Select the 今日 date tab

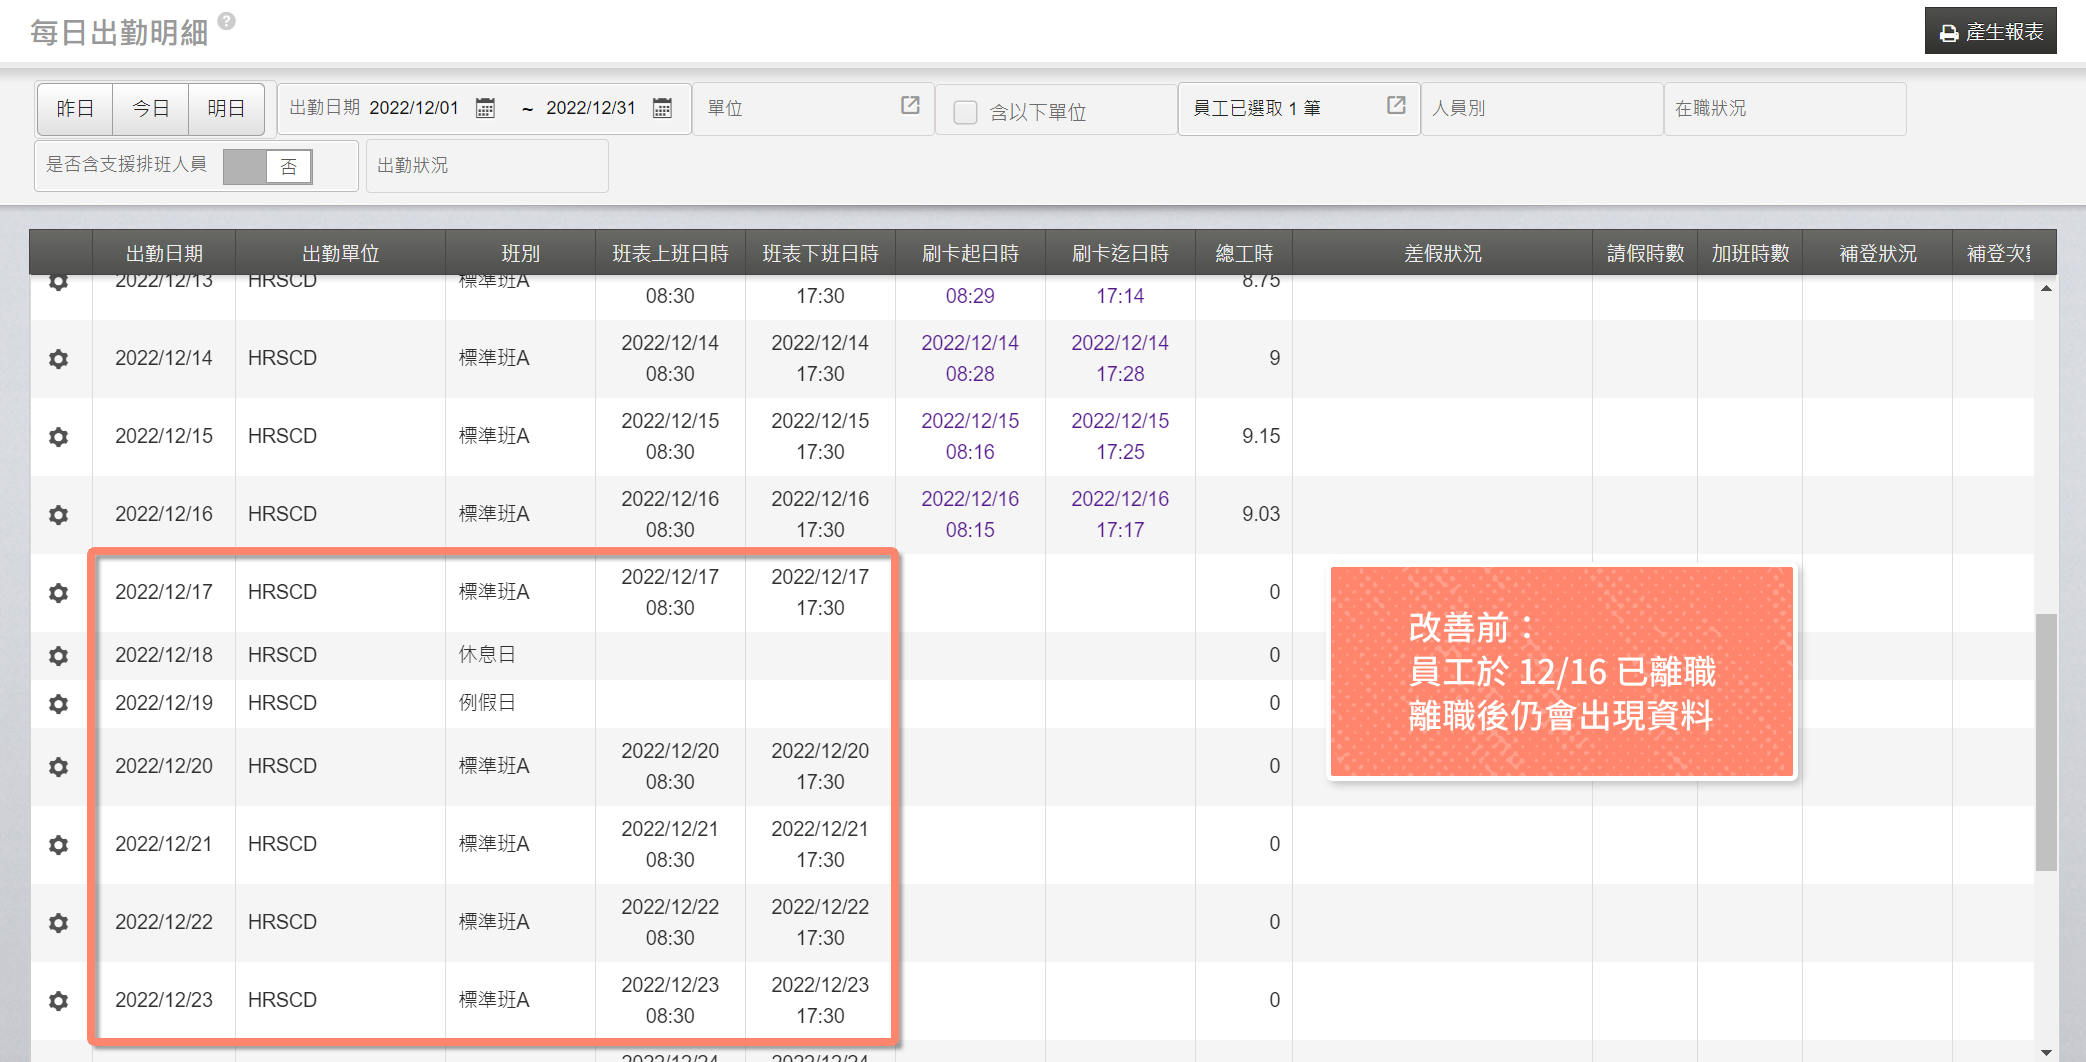pyautogui.click(x=150, y=108)
